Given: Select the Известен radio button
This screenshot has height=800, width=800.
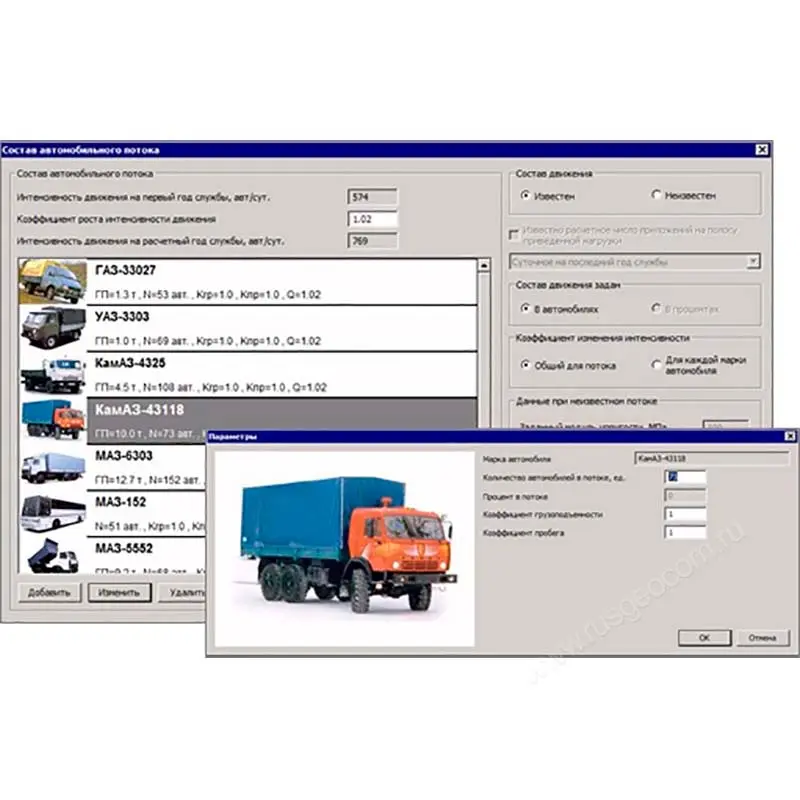Looking at the screenshot, I should click(x=526, y=196).
